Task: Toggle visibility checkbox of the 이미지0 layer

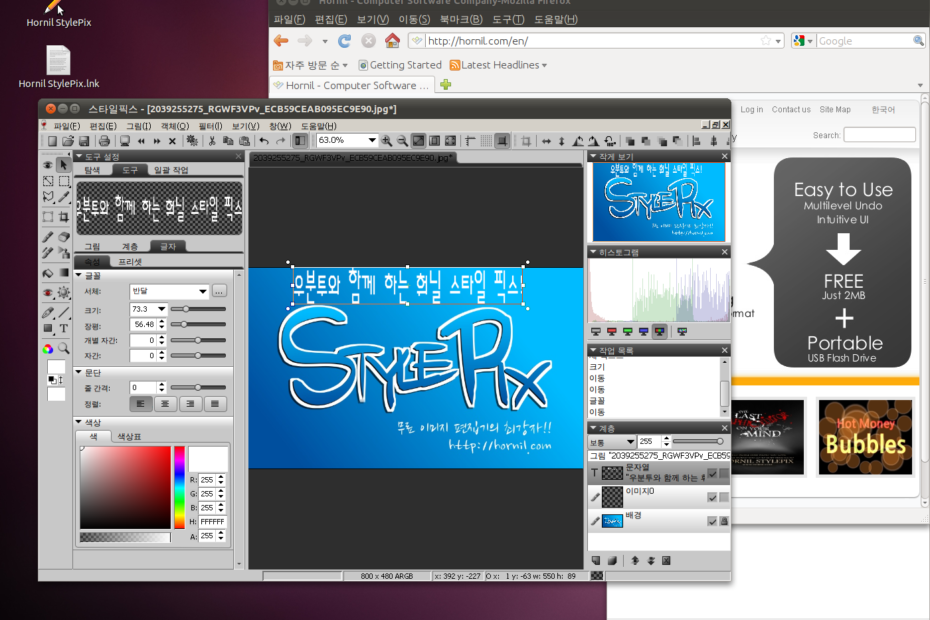Action: (712, 497)
